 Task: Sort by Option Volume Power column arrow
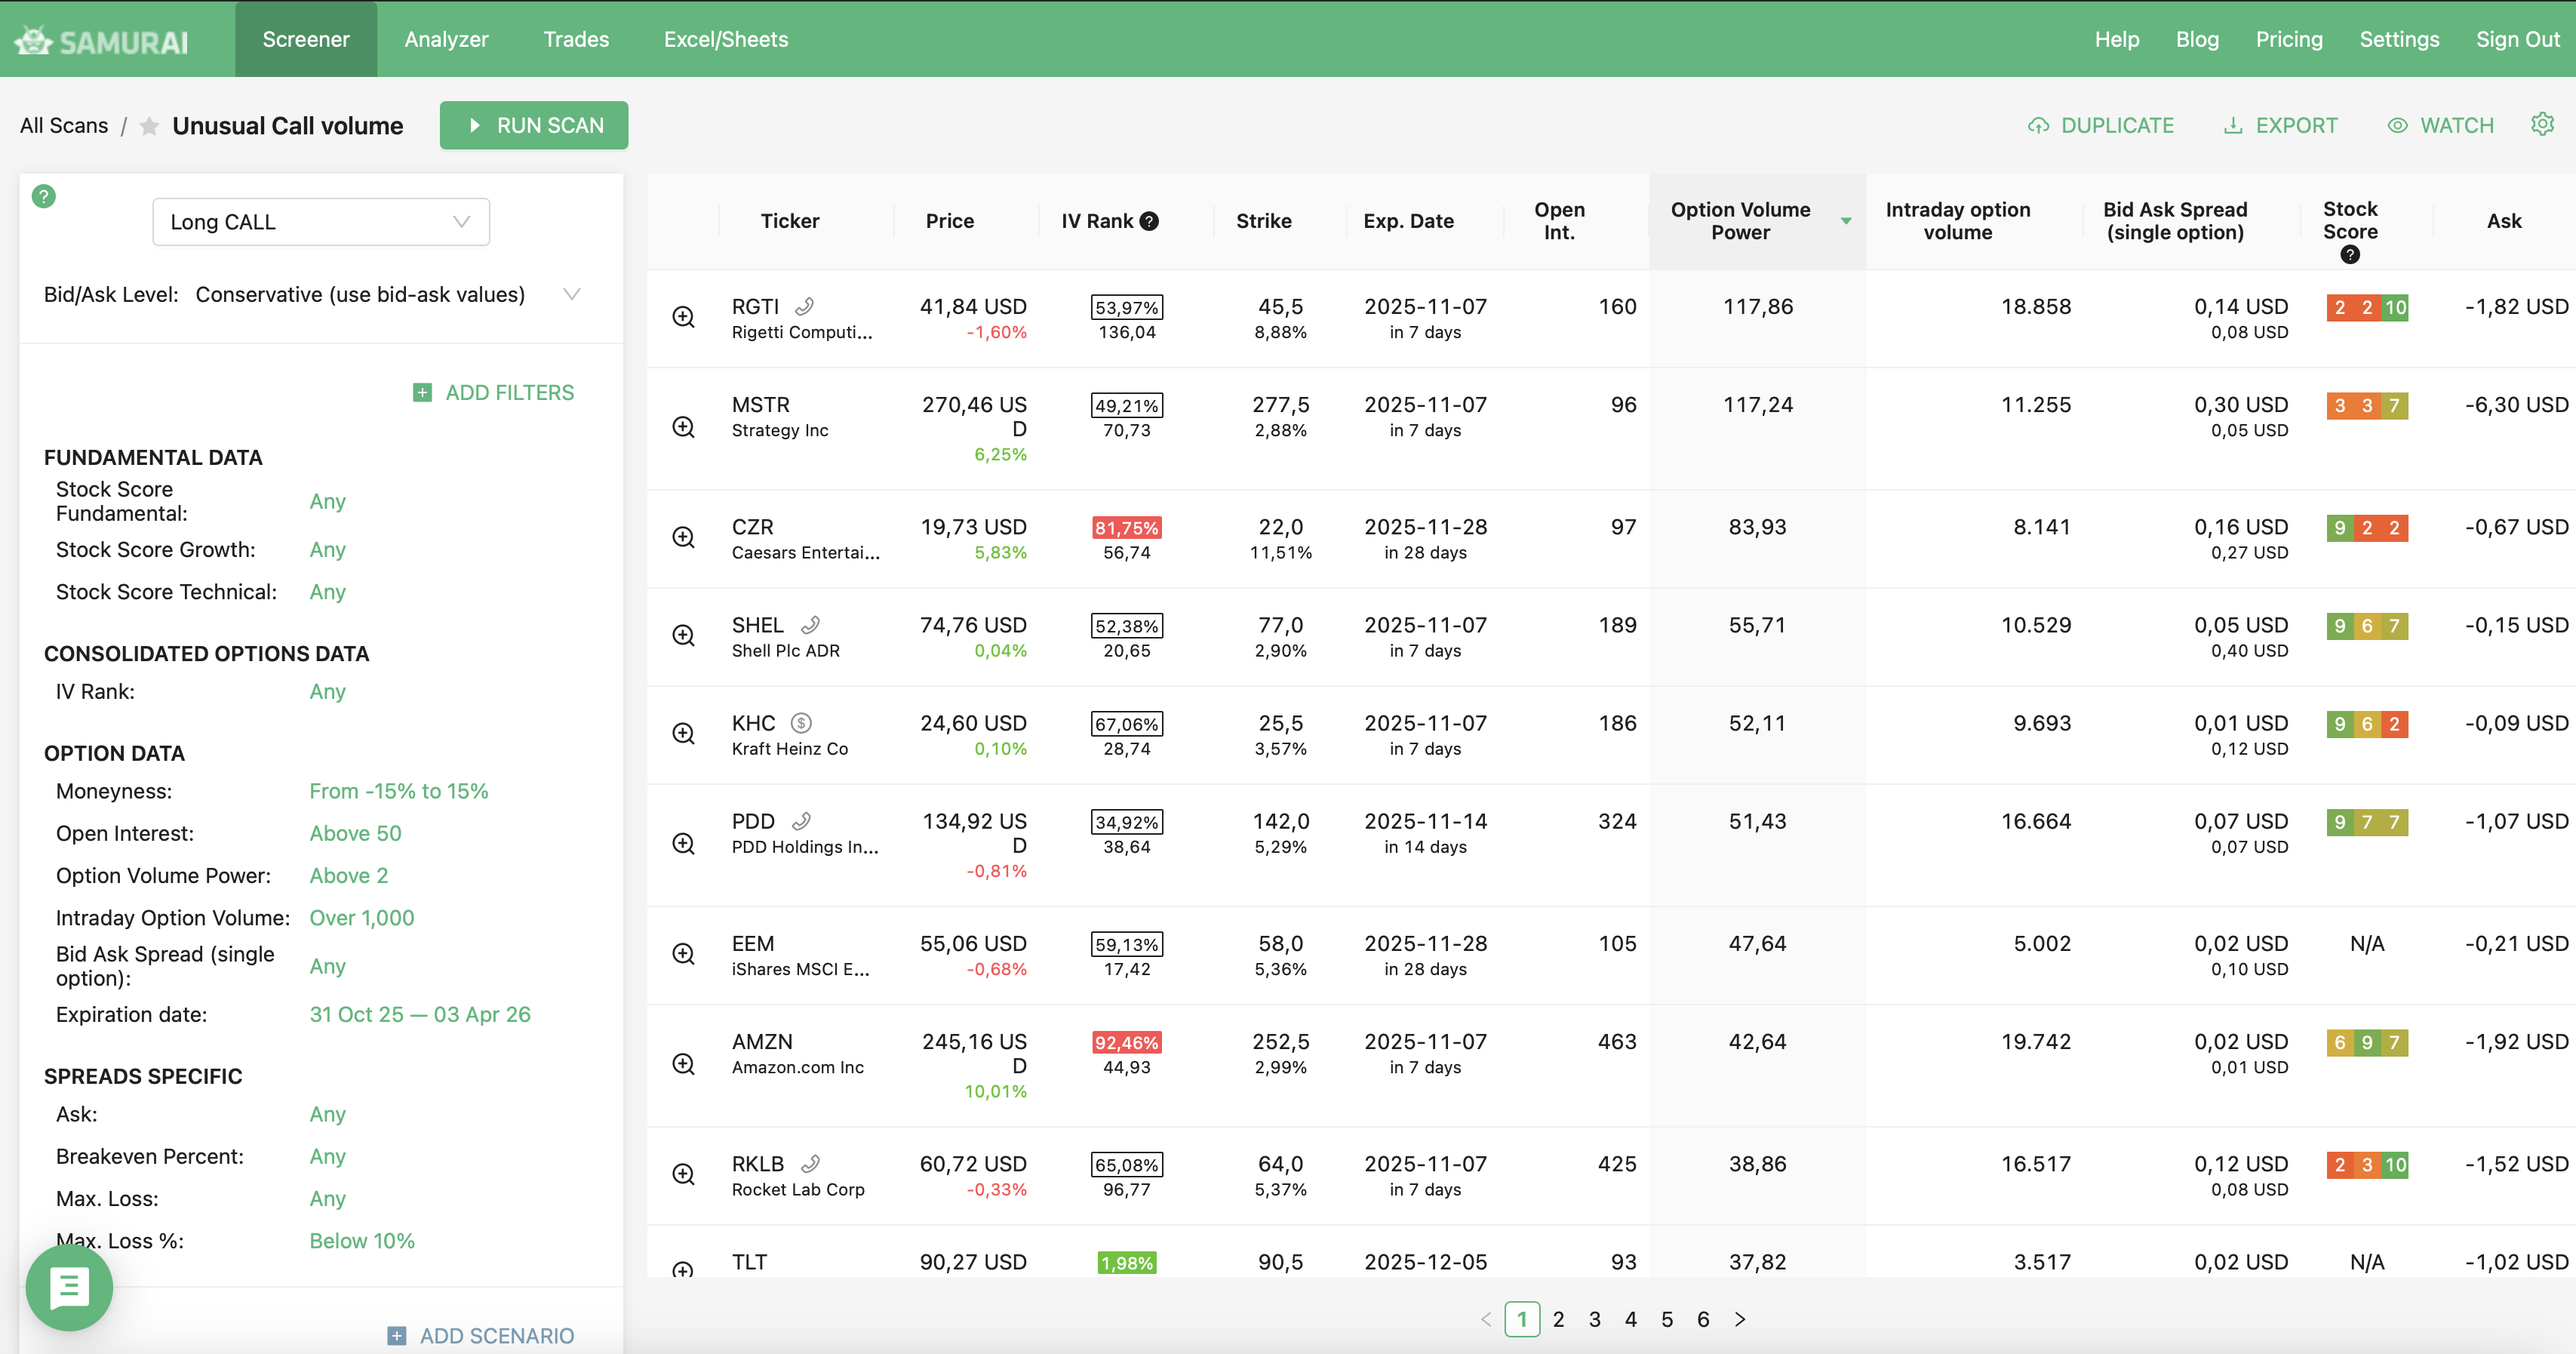coord(1846,221)
